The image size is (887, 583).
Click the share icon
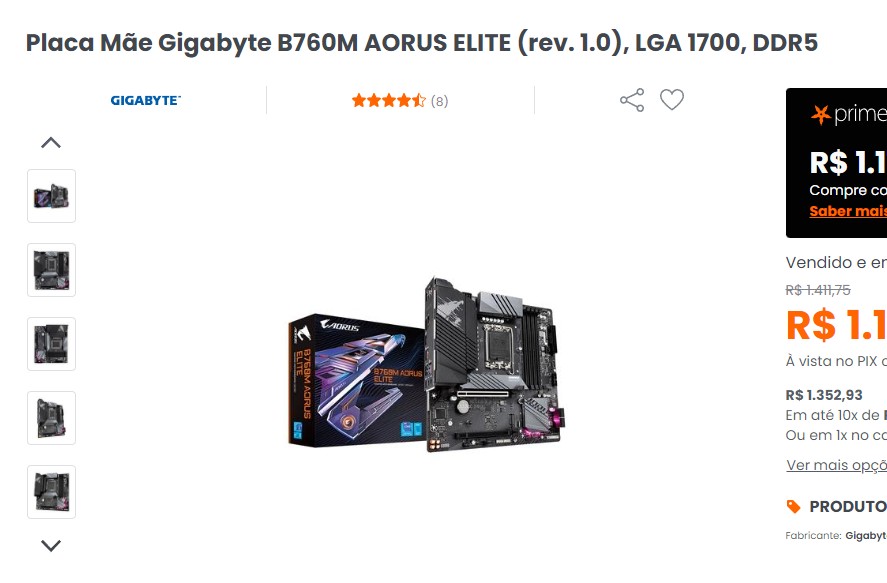632,100
